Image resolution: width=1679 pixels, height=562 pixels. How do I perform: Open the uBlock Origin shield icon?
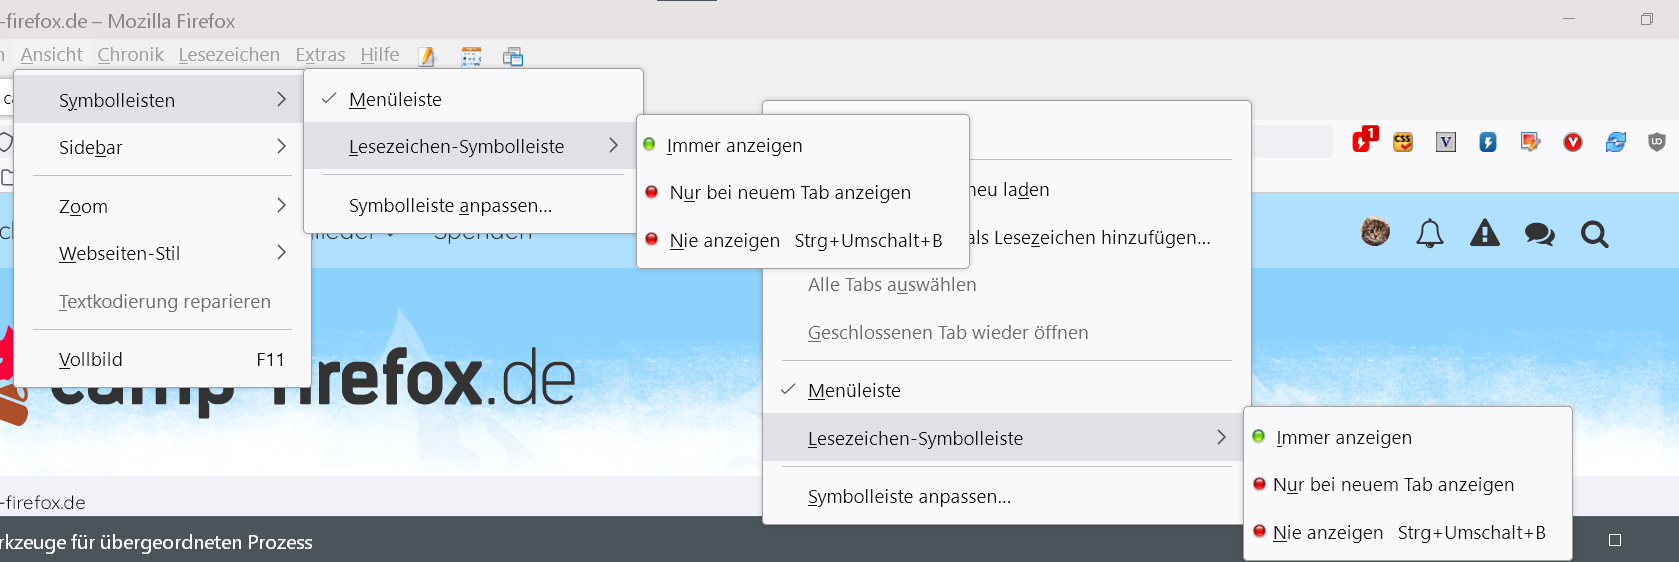click(1657, 142)
